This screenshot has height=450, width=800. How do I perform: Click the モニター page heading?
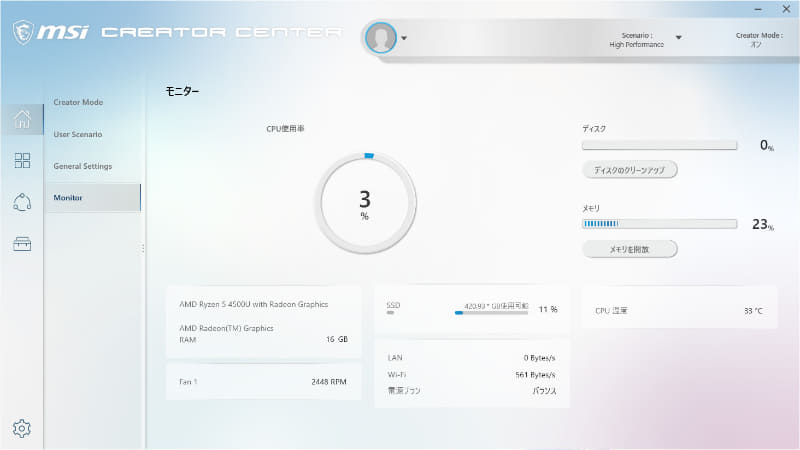coord(182,91)
